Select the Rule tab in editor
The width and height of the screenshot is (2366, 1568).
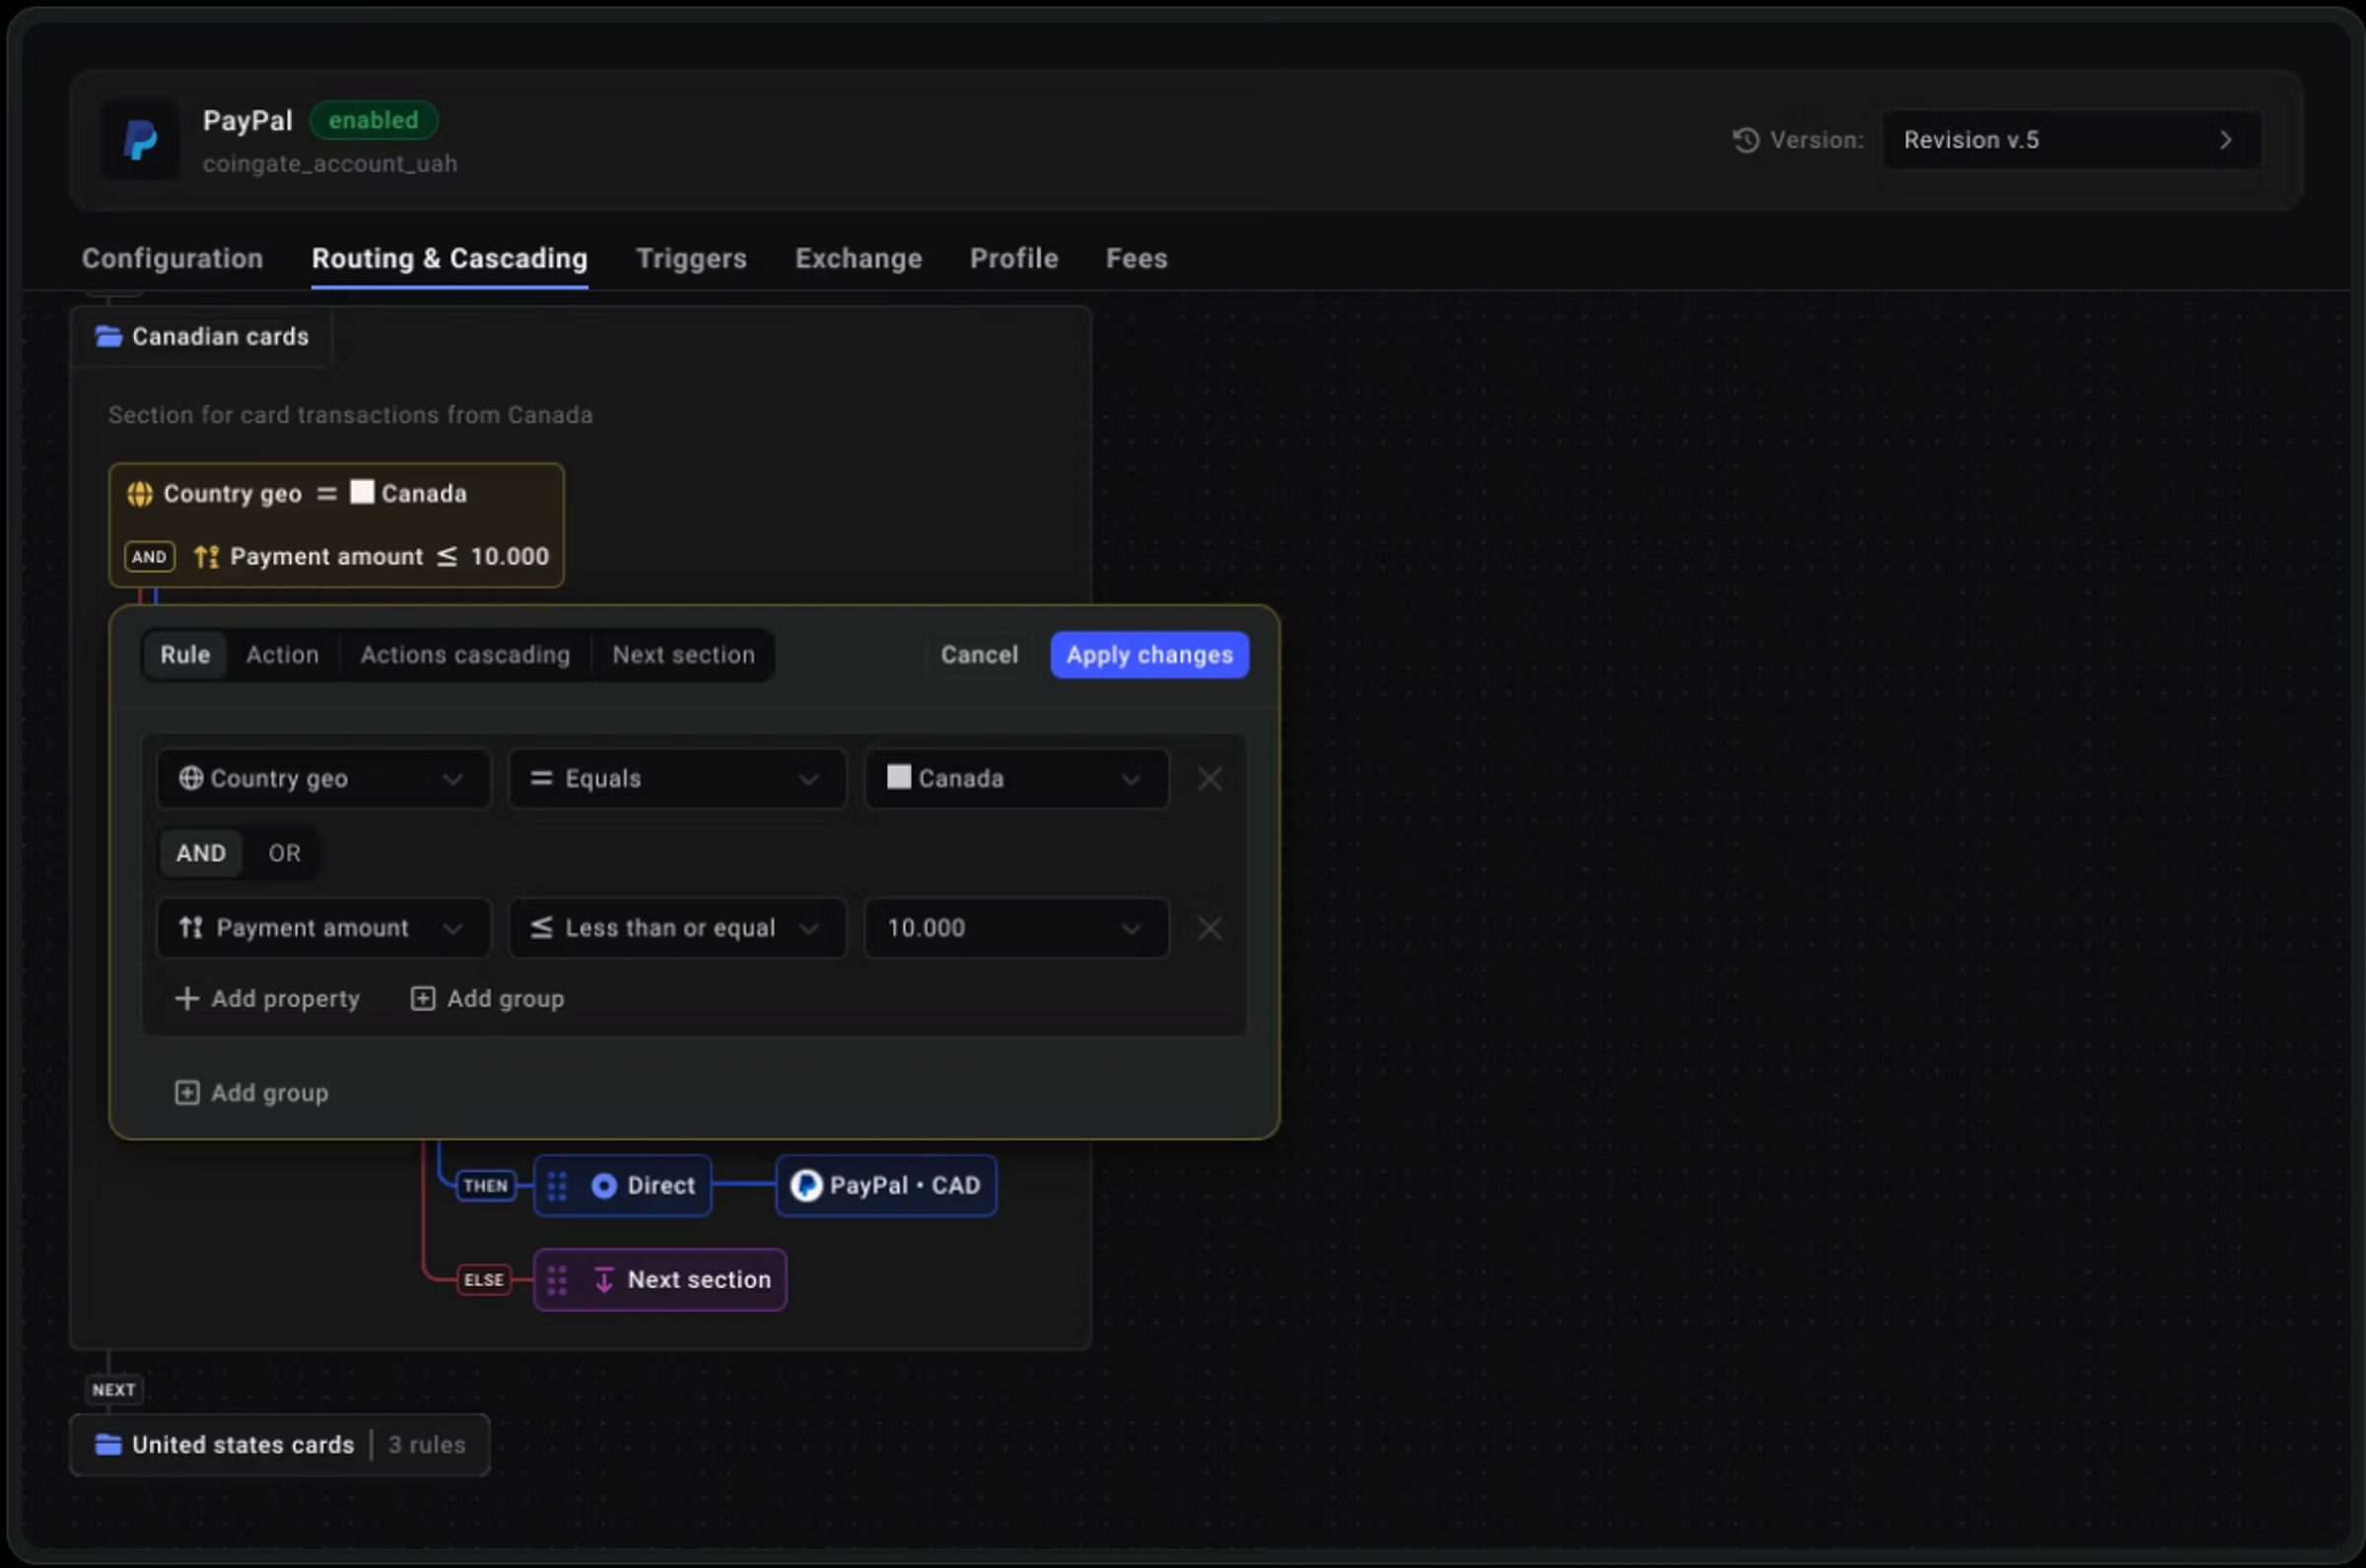(x=185, y=655)
